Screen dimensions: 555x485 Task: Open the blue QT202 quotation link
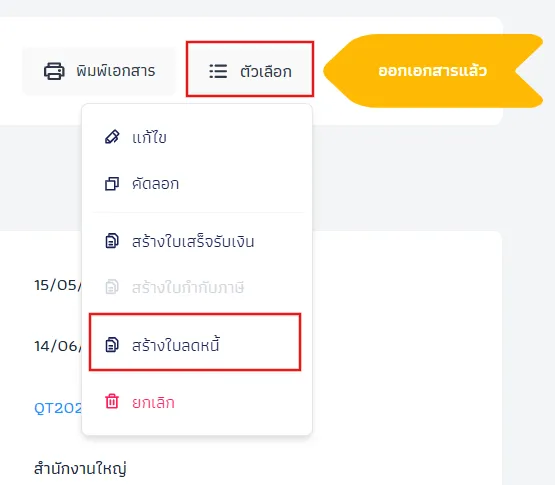point(58,408)
